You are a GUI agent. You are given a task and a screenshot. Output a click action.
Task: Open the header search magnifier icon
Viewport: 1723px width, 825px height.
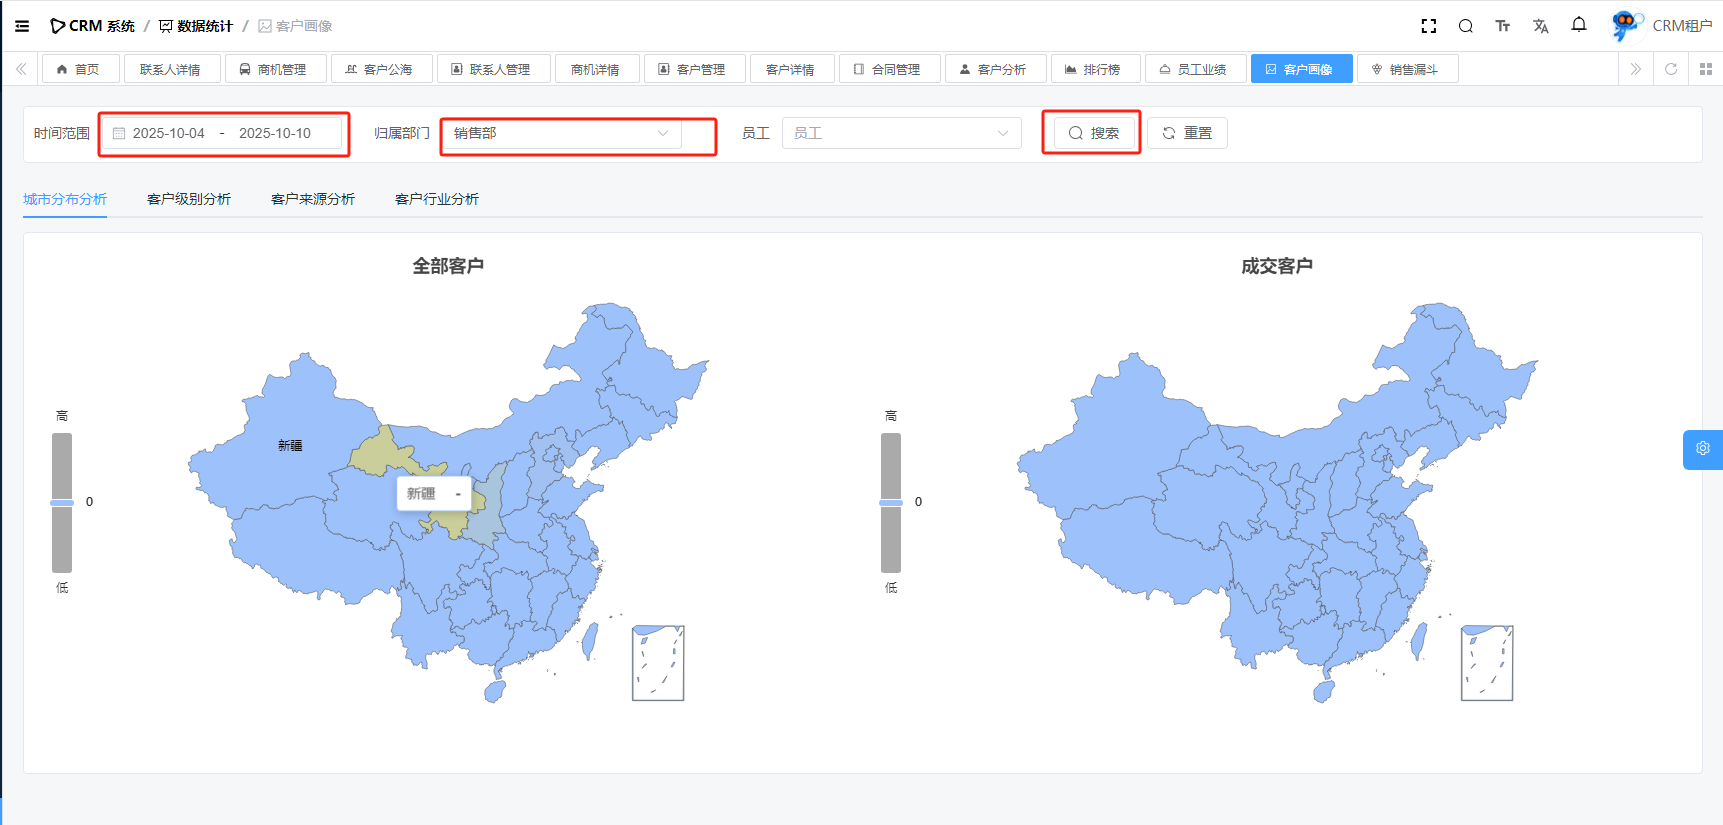(x=1466, y=26)
